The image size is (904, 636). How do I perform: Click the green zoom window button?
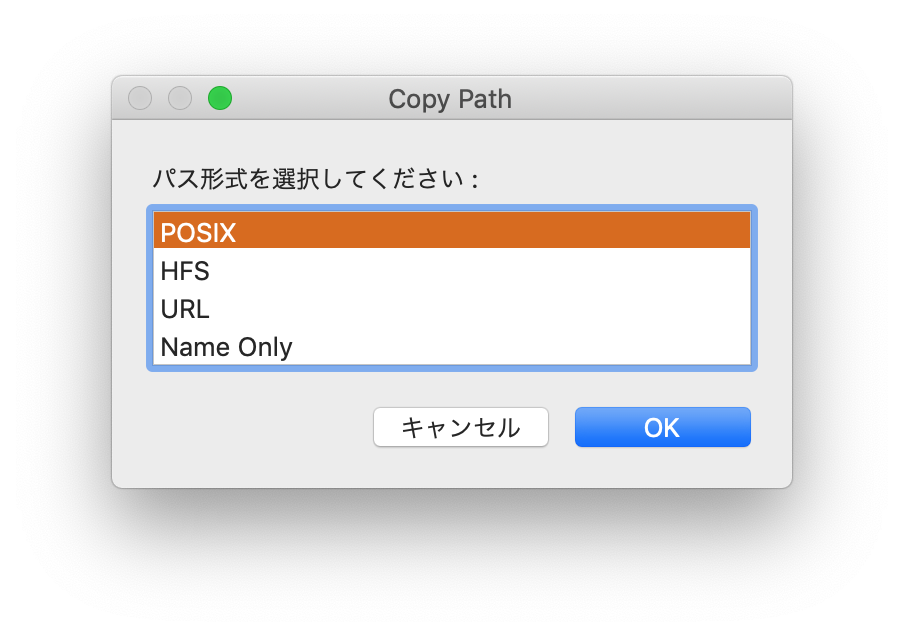220,98
